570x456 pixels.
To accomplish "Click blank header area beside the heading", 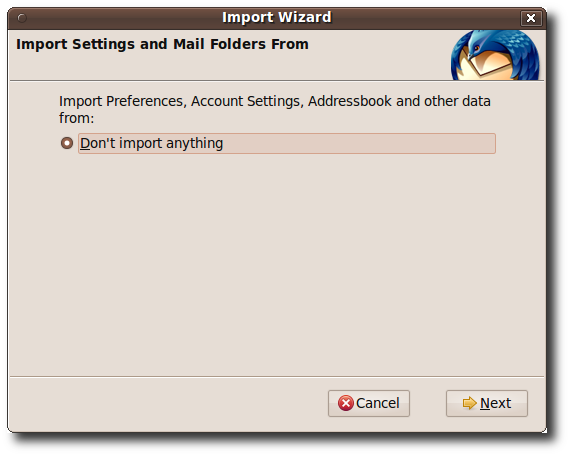I will 378,55.
